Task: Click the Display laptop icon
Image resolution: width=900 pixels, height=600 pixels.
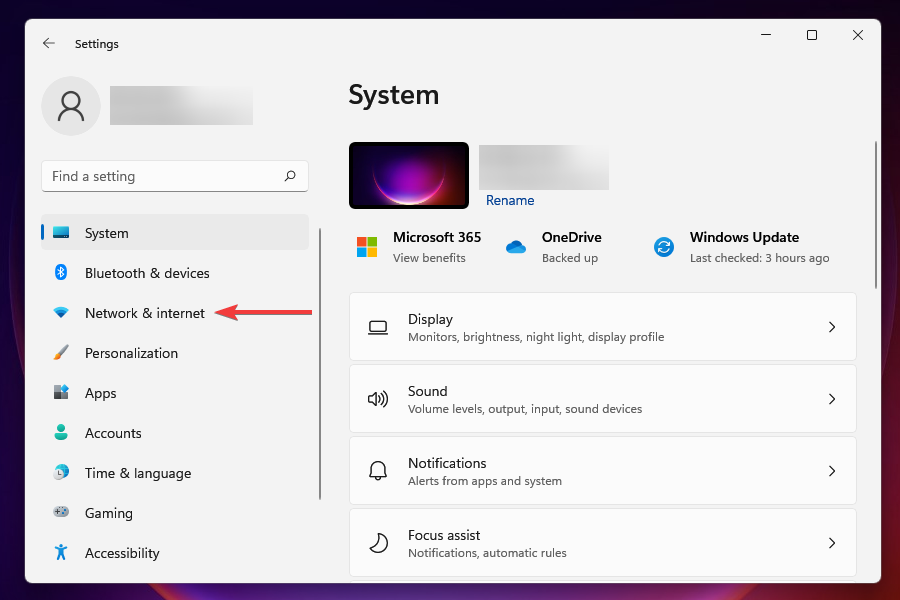Action: 378,327
